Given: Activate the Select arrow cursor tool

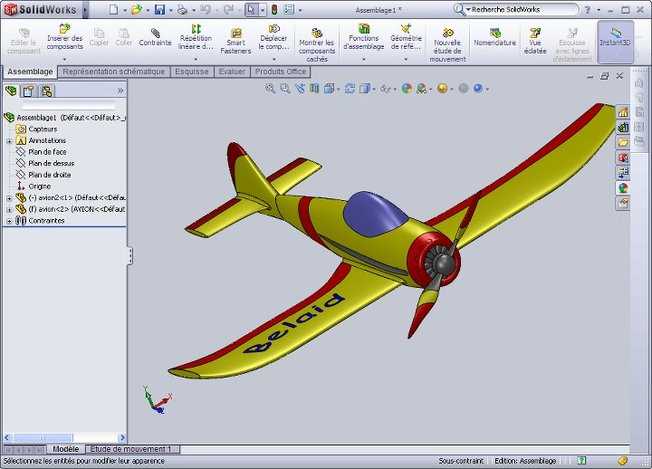Looking at the screenshot, I should click(251, 10).
